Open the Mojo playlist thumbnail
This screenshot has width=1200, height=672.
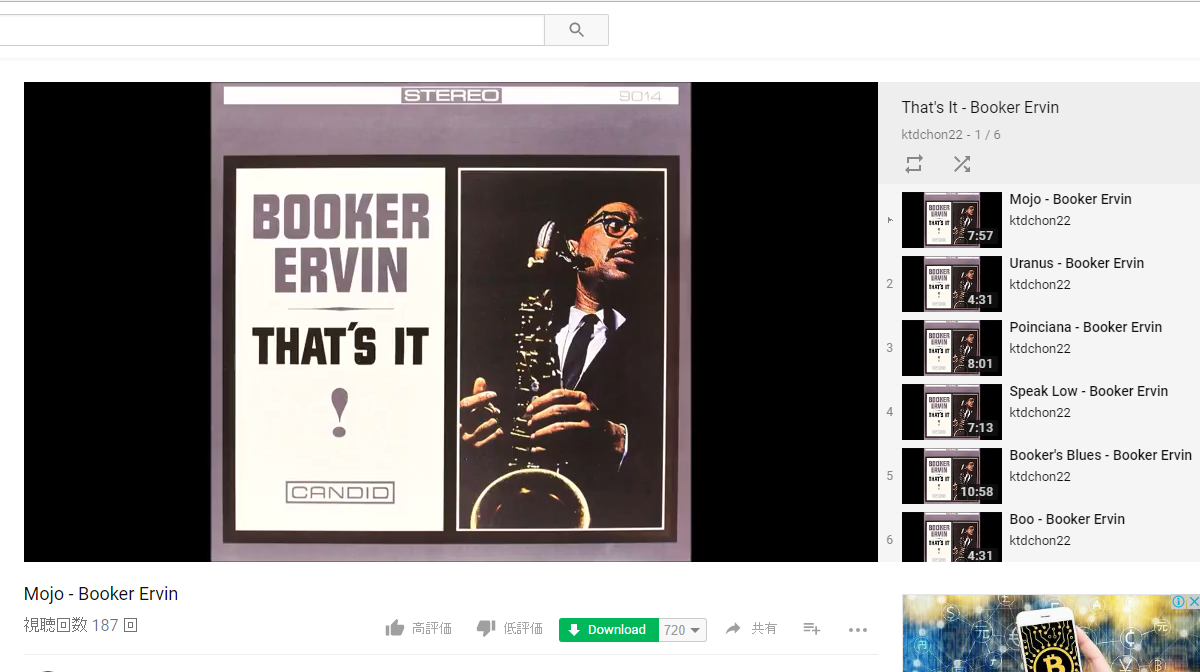[952, 220]
